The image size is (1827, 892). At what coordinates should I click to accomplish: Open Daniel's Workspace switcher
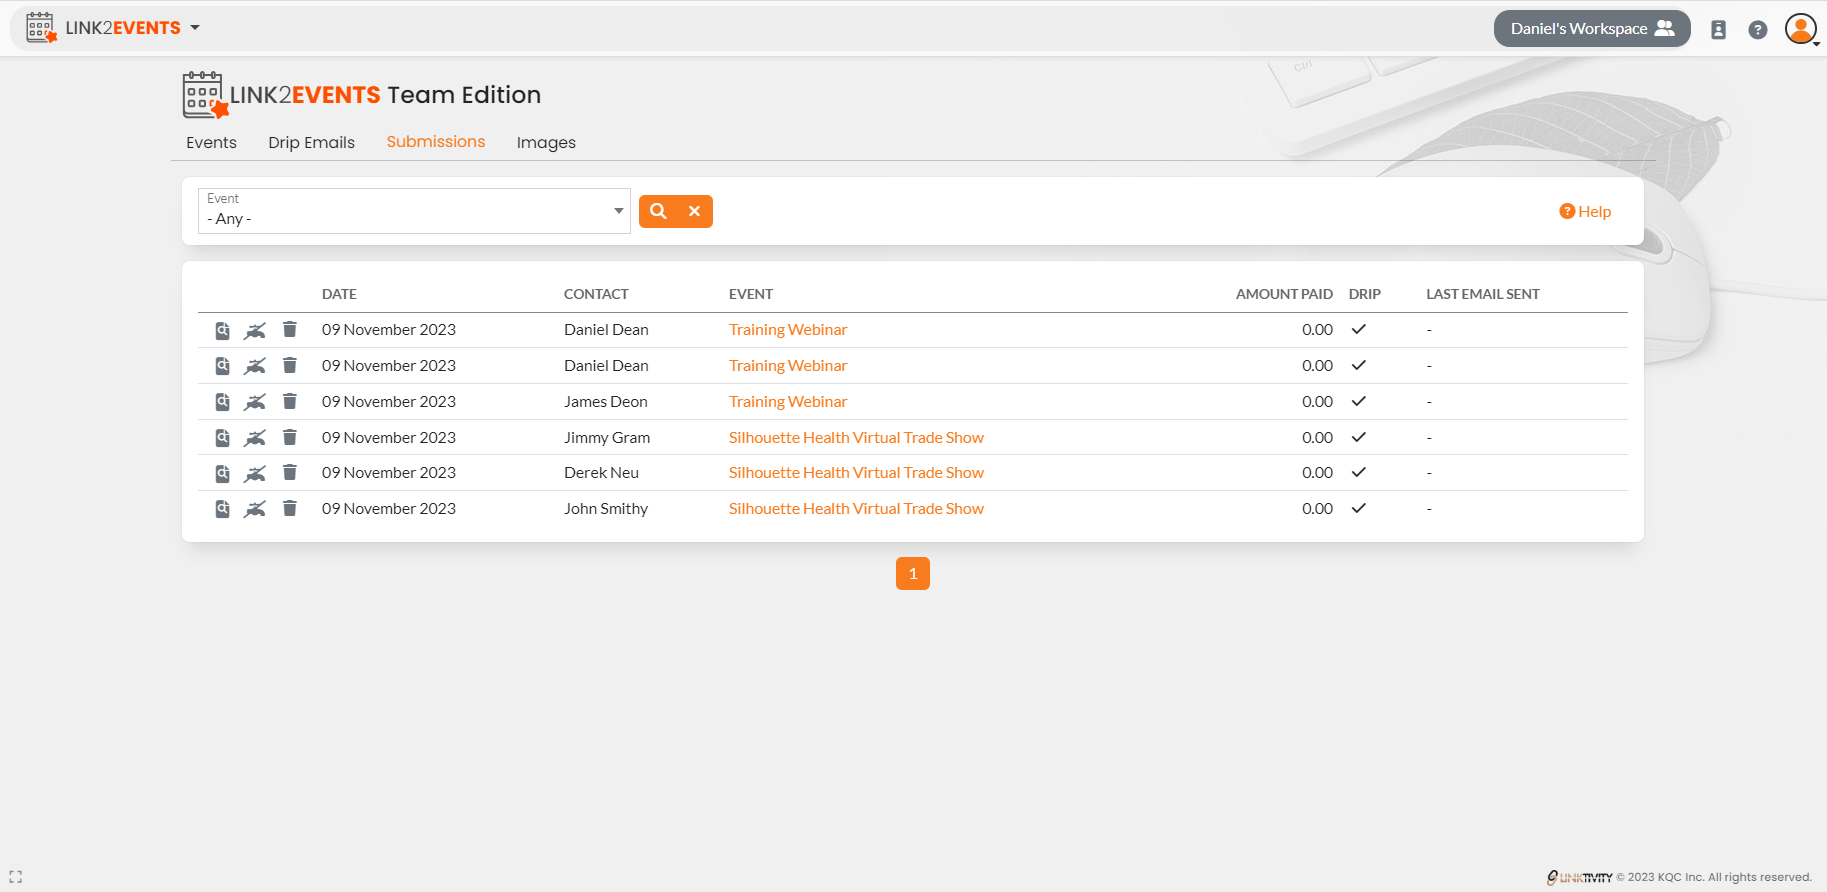[1592, 28]
